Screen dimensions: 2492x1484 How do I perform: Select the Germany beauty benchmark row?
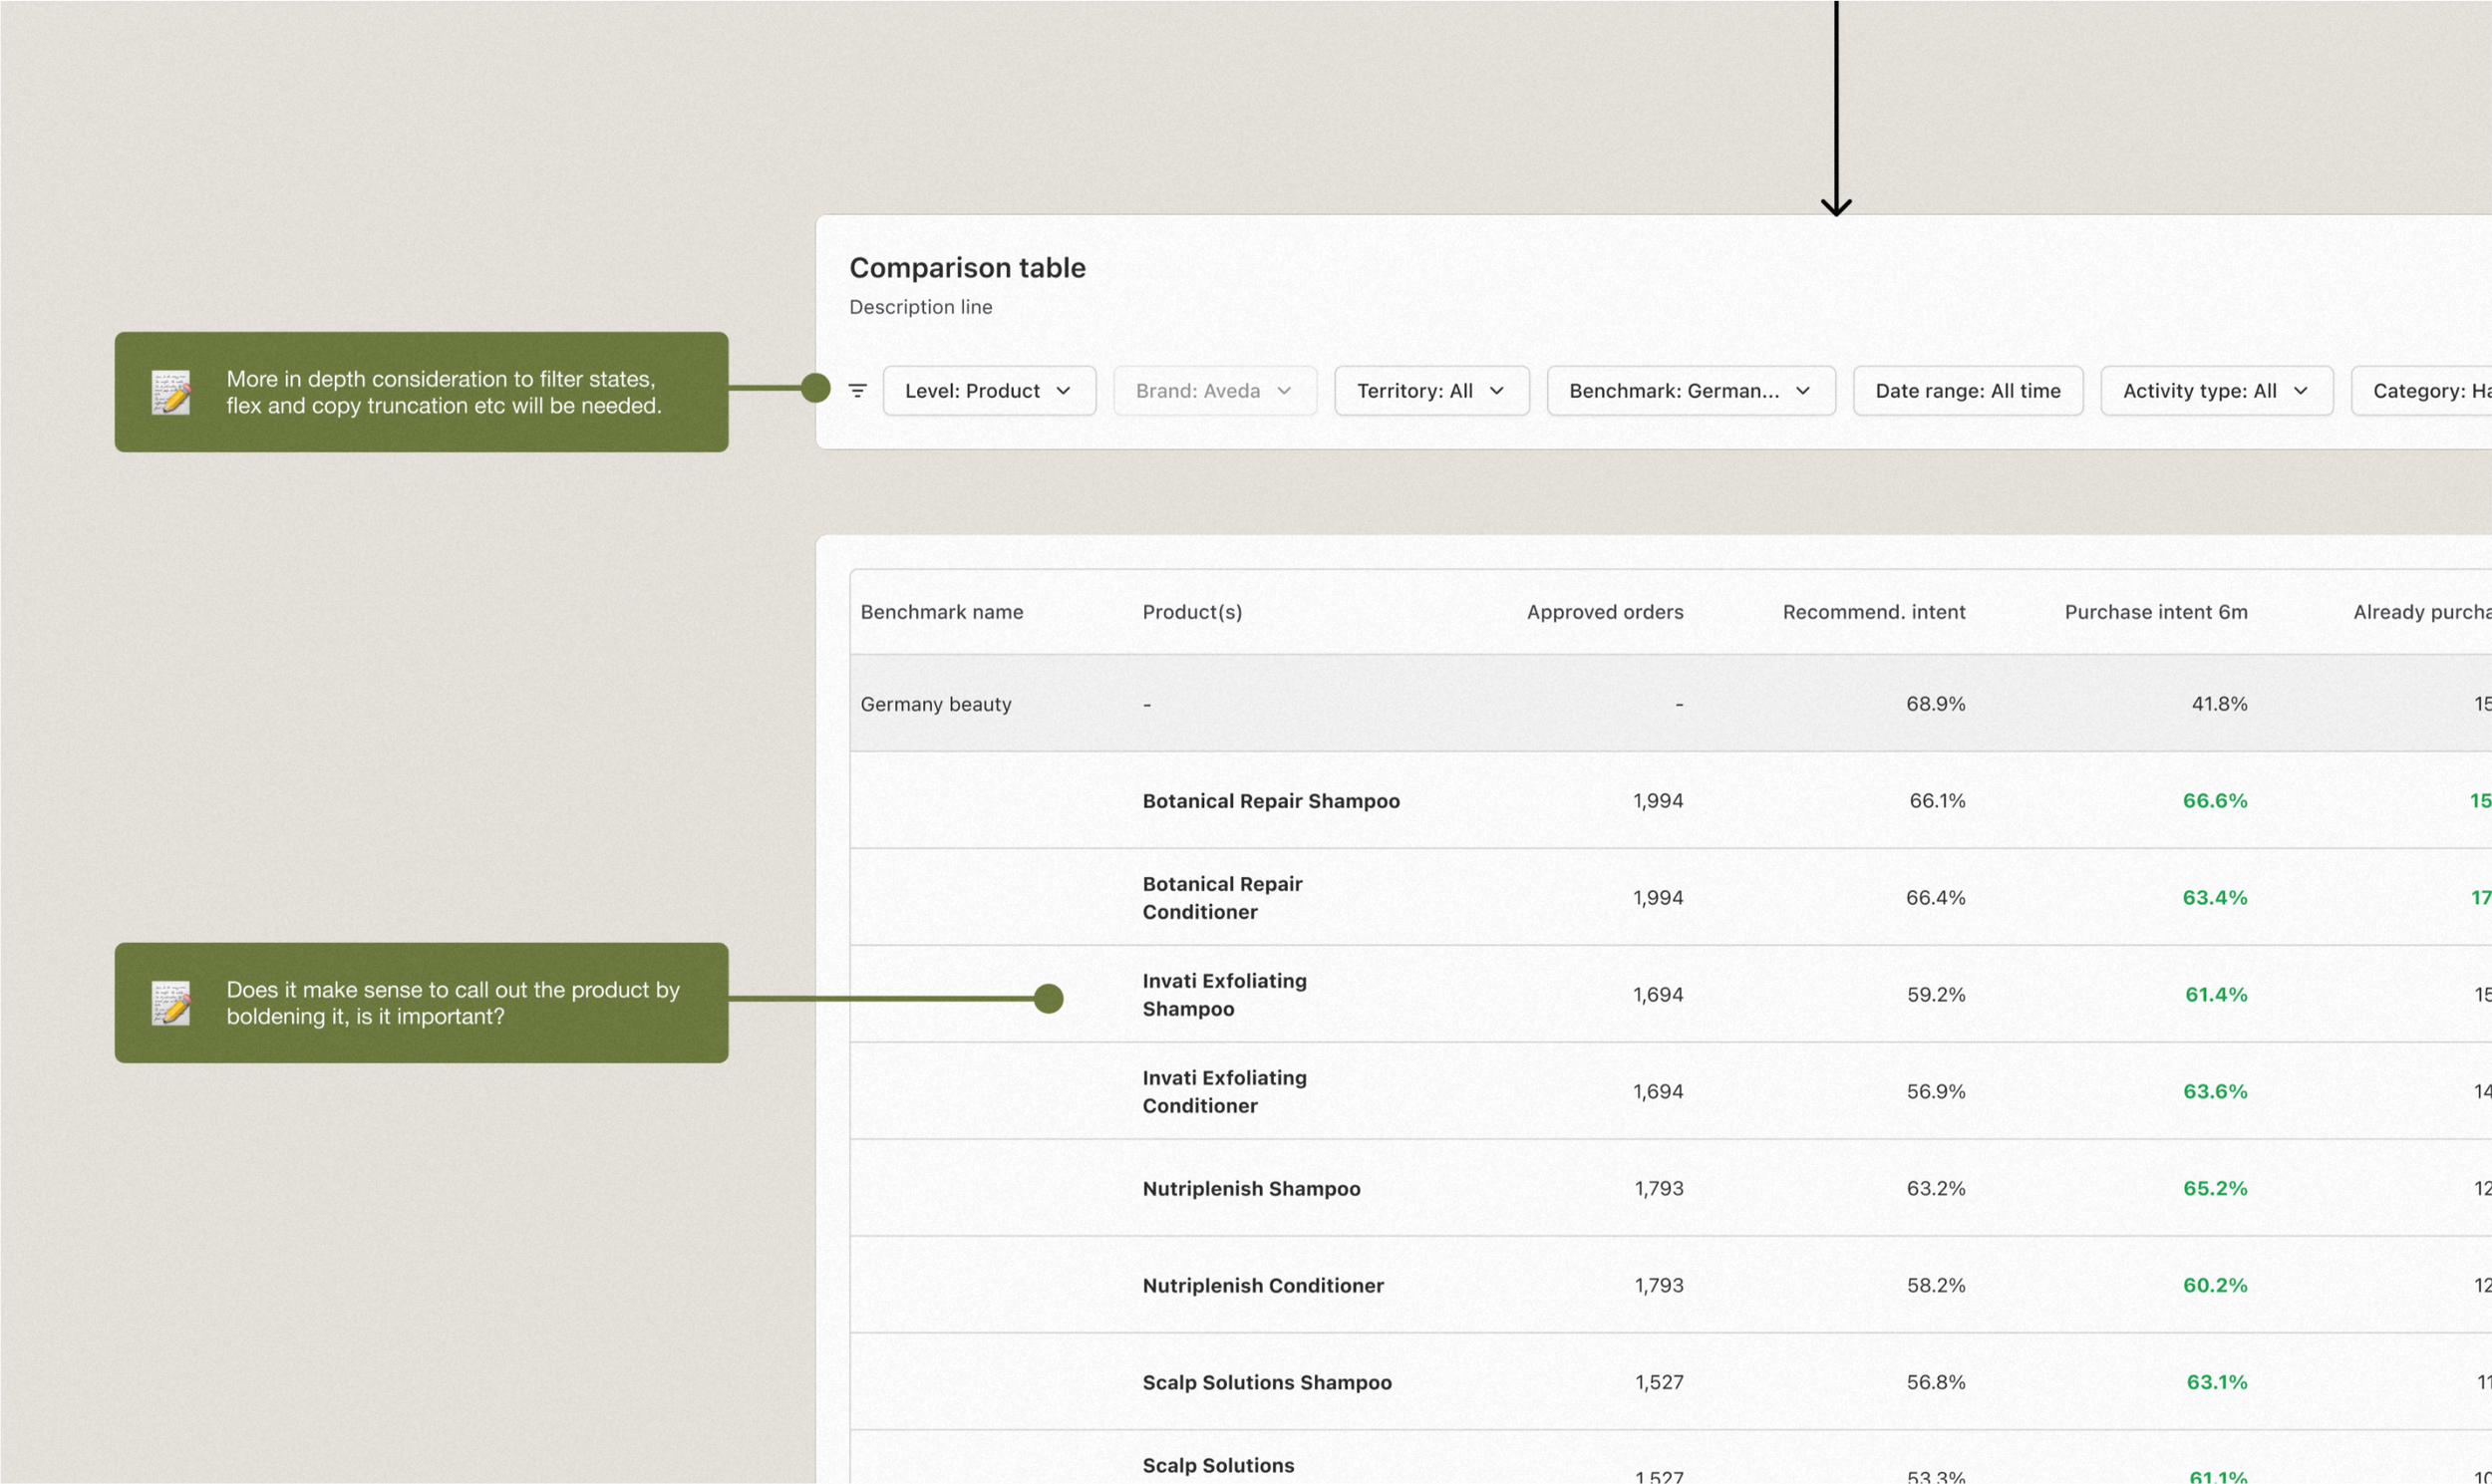[x=936, y=704]
